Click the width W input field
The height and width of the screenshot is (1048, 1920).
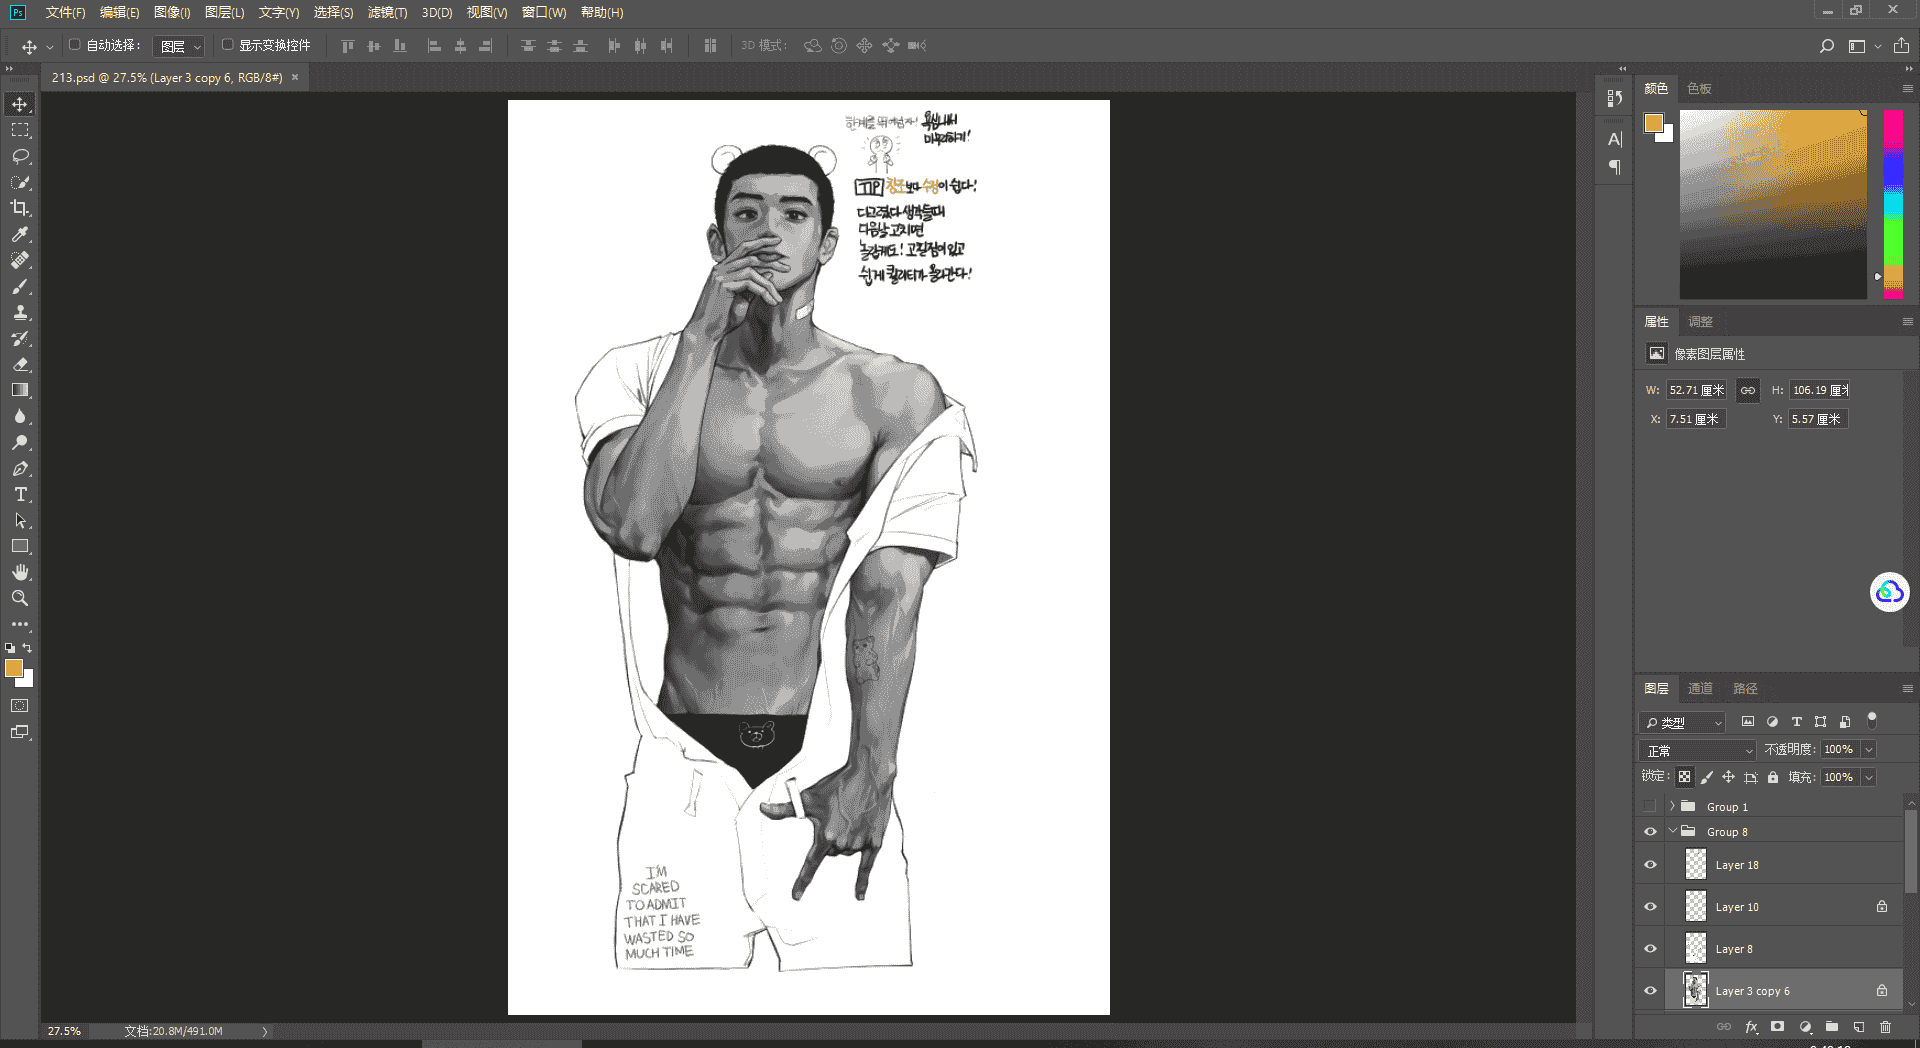[1696, 390]
